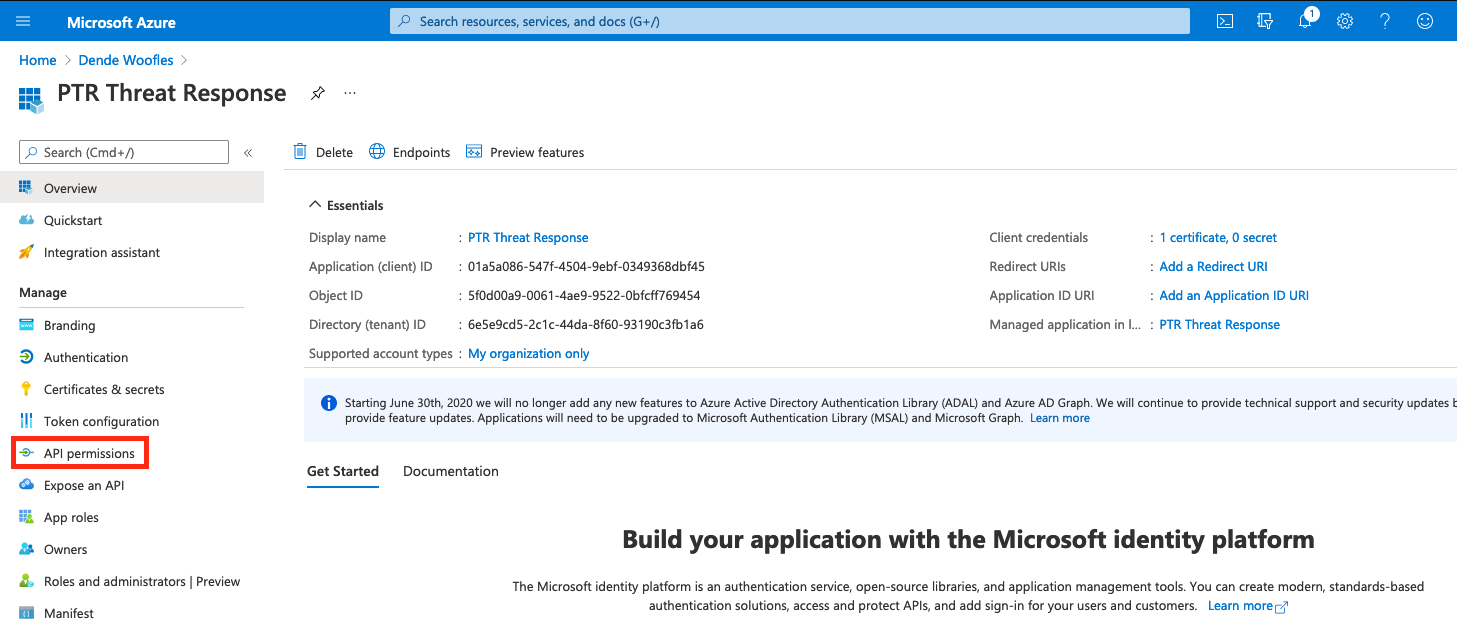
Task: Open portal settings gear icon
Action: 1345,21
